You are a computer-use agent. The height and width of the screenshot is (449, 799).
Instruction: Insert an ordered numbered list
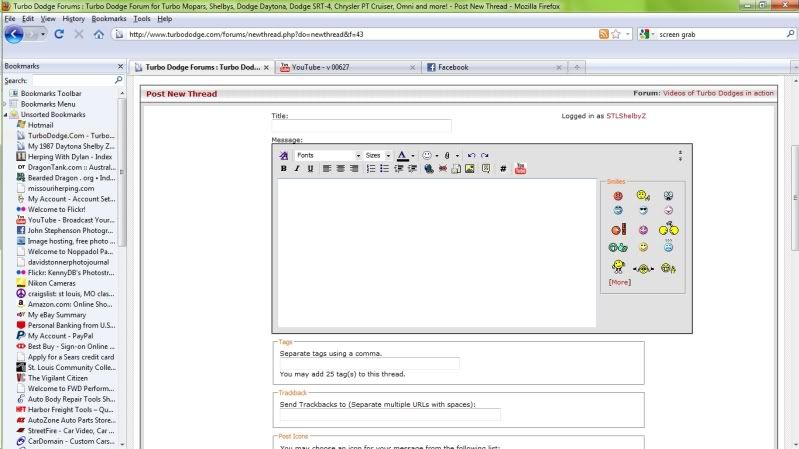point(370,169)
